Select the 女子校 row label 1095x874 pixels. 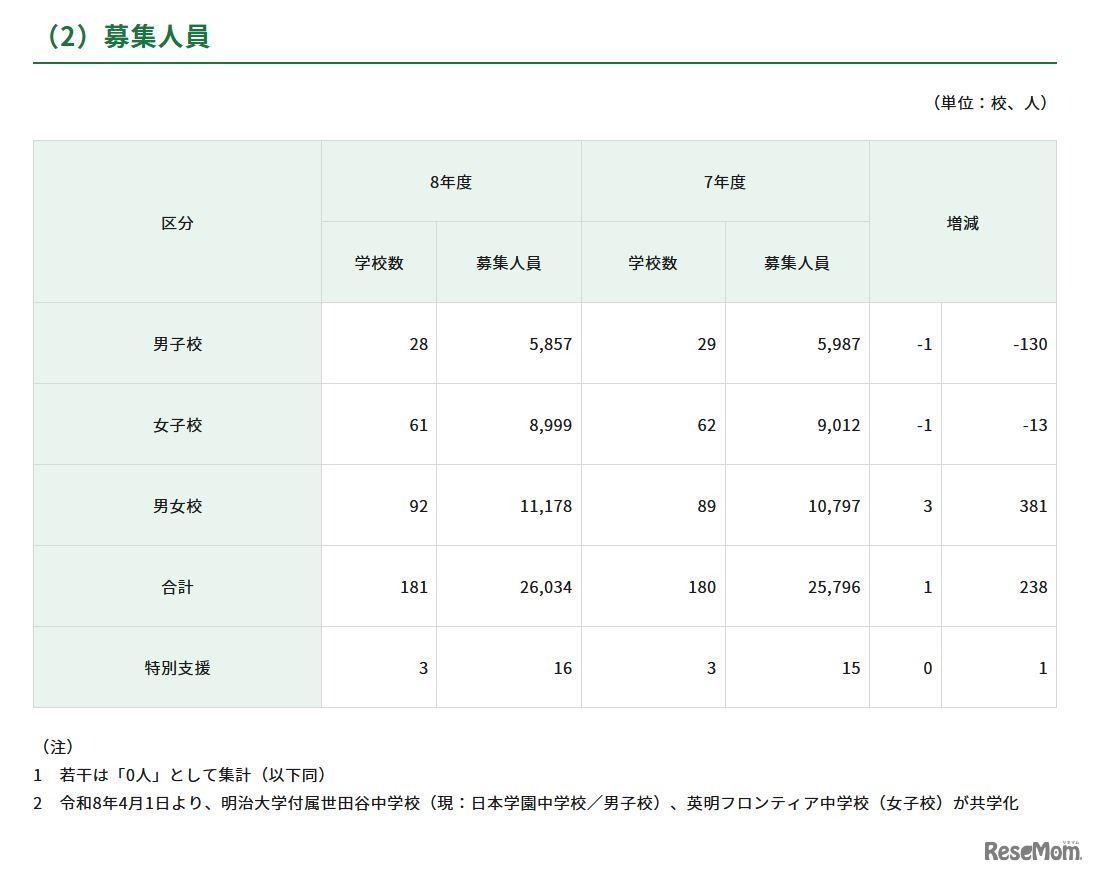[177, 423]
